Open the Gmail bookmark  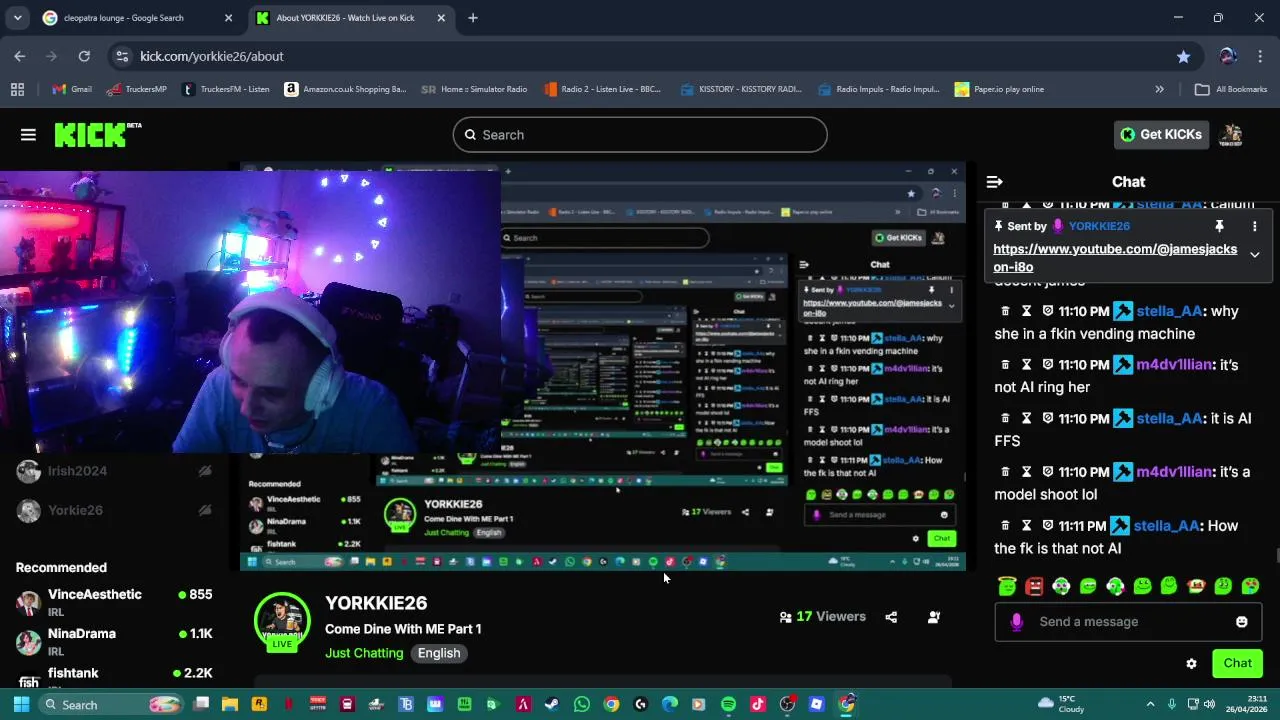(72, 89)
